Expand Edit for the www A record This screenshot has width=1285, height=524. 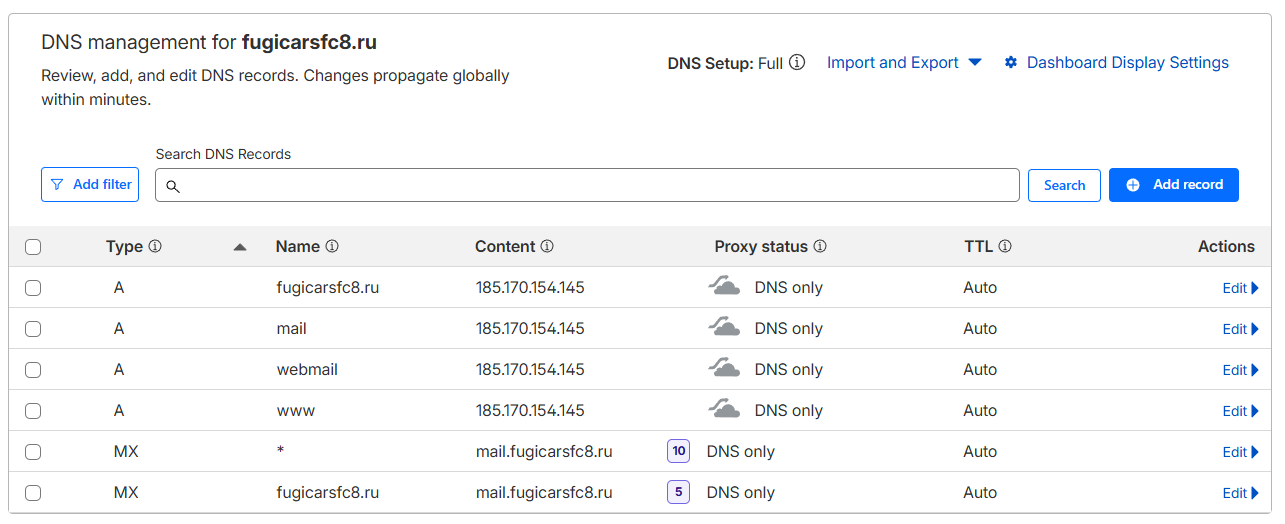click(1240, 411)
